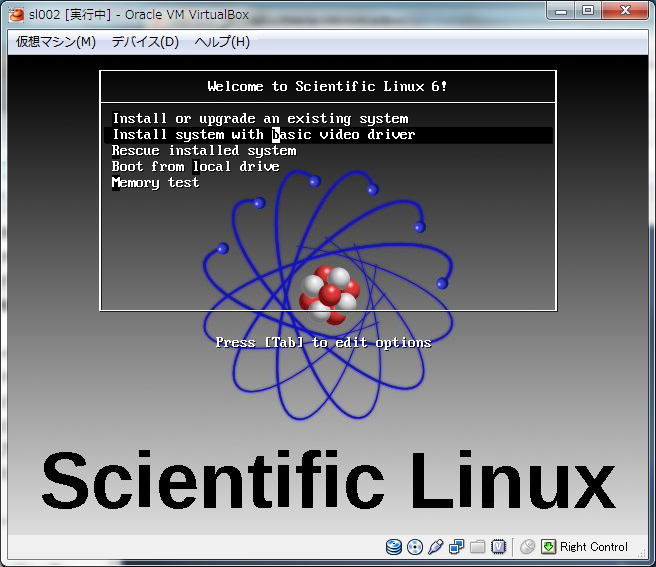This screenshot has width=656, height=567.
Task: Click the window resize grip corner
Action: point(641,553)
